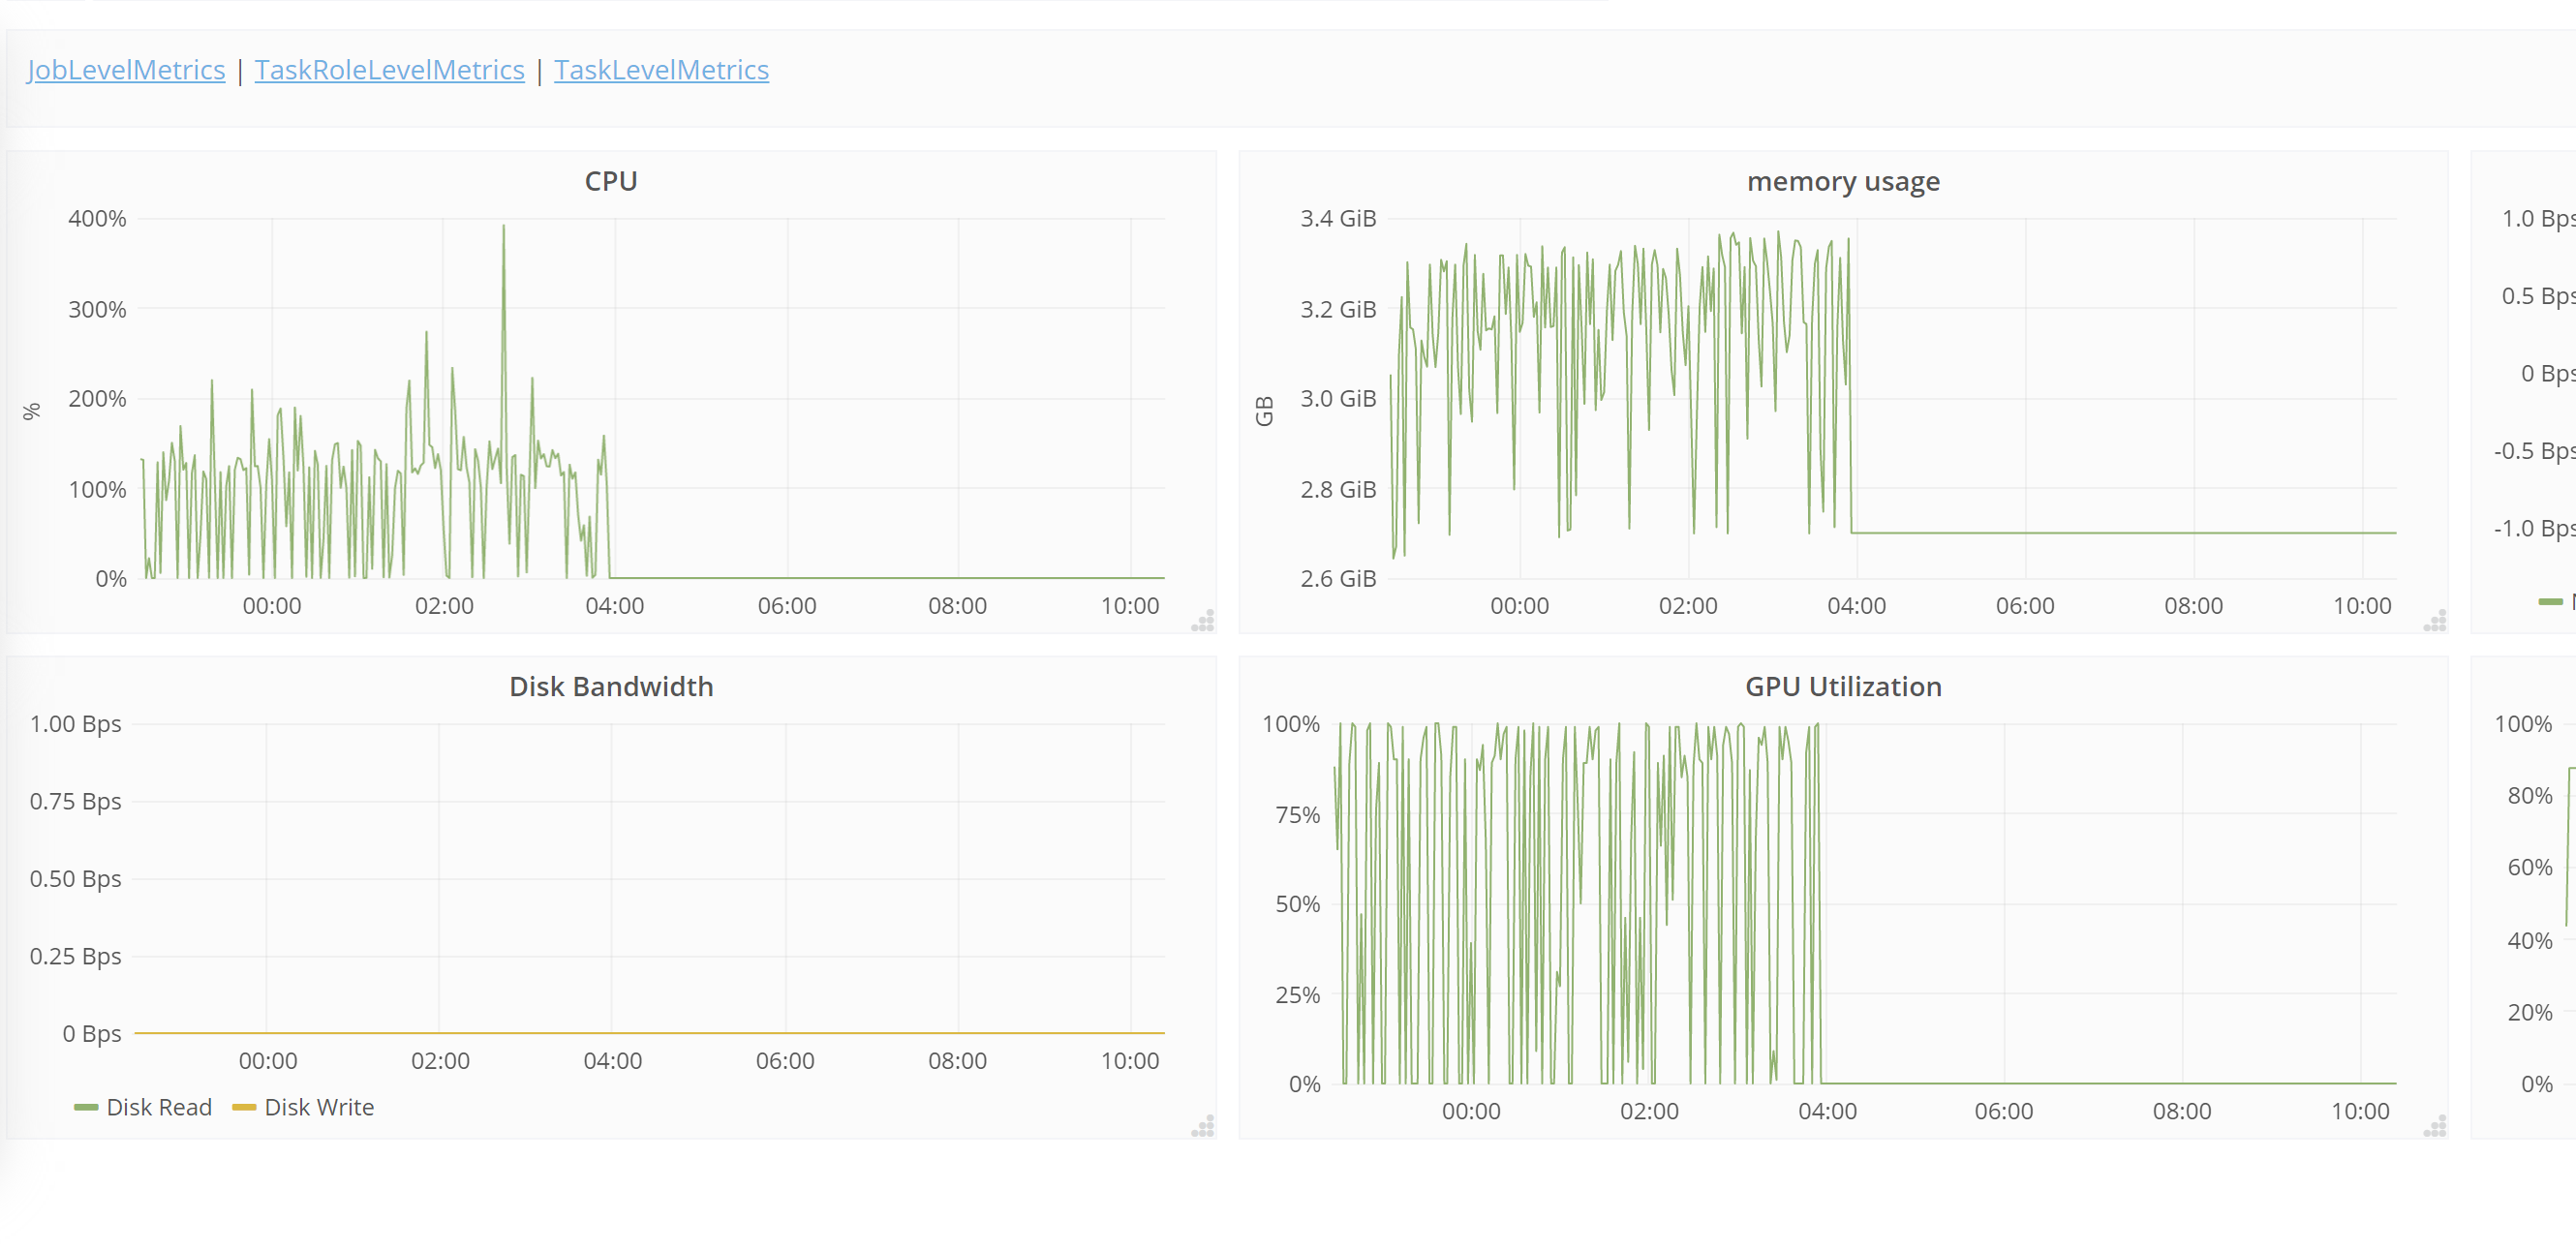Image resolution: width=2576 pixels, height=1251 pixels.
Task: Click the GPU Utilization panel resize icon
Action: point(2434,1127)
